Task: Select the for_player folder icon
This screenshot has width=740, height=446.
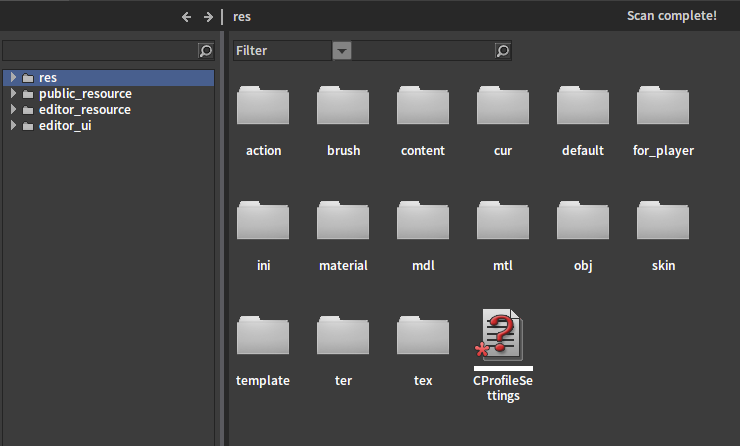Action: [x=663, y=105]
